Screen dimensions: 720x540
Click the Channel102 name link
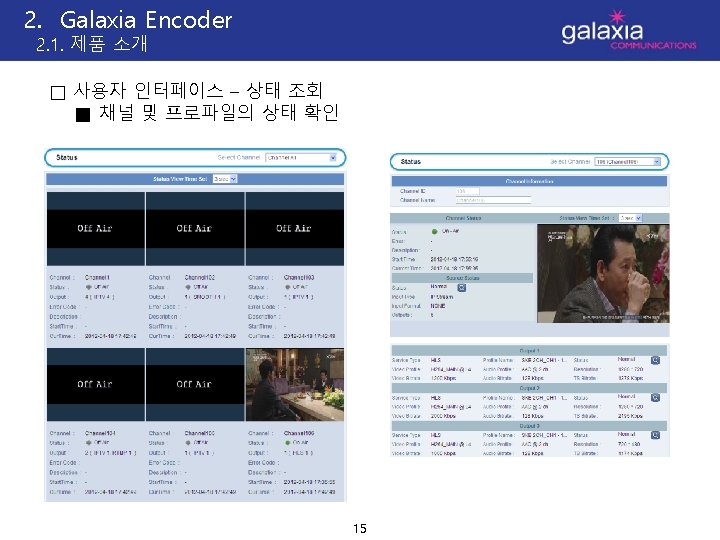(x=200, y=277)
